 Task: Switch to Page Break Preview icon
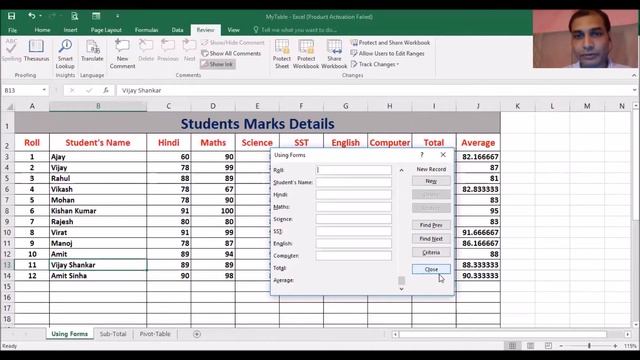click(548, 346)
